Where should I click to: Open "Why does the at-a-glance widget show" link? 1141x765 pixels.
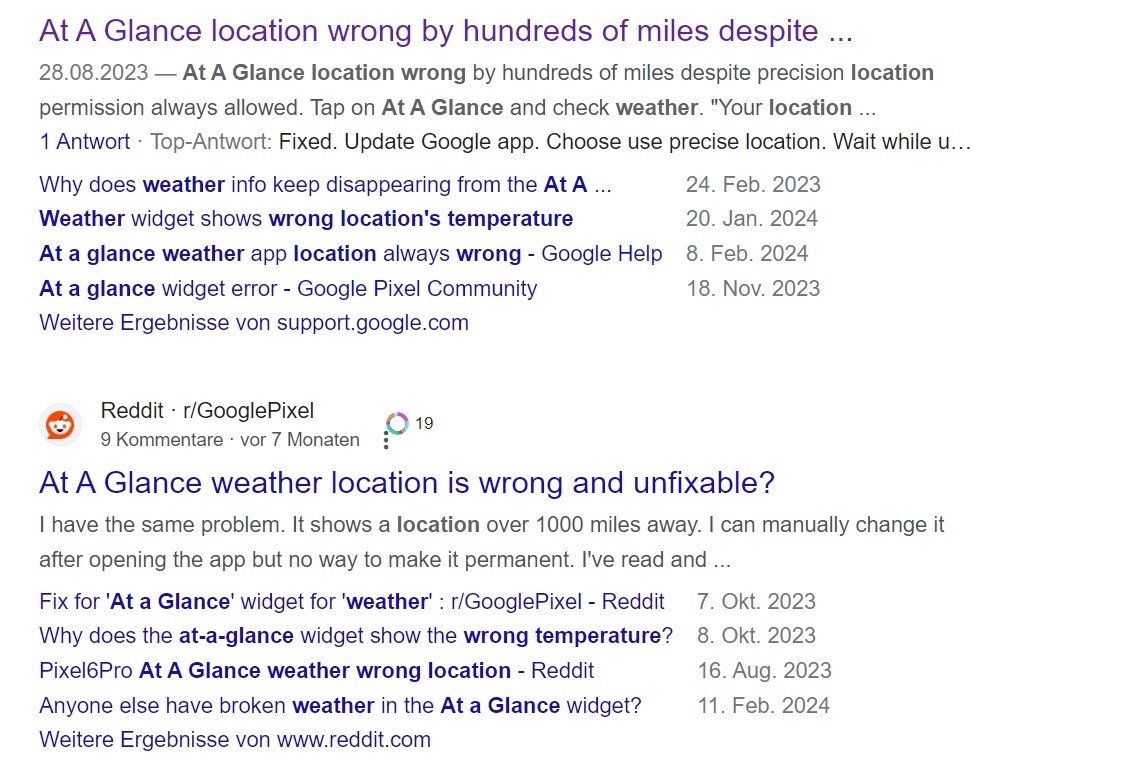pos(355,636)
